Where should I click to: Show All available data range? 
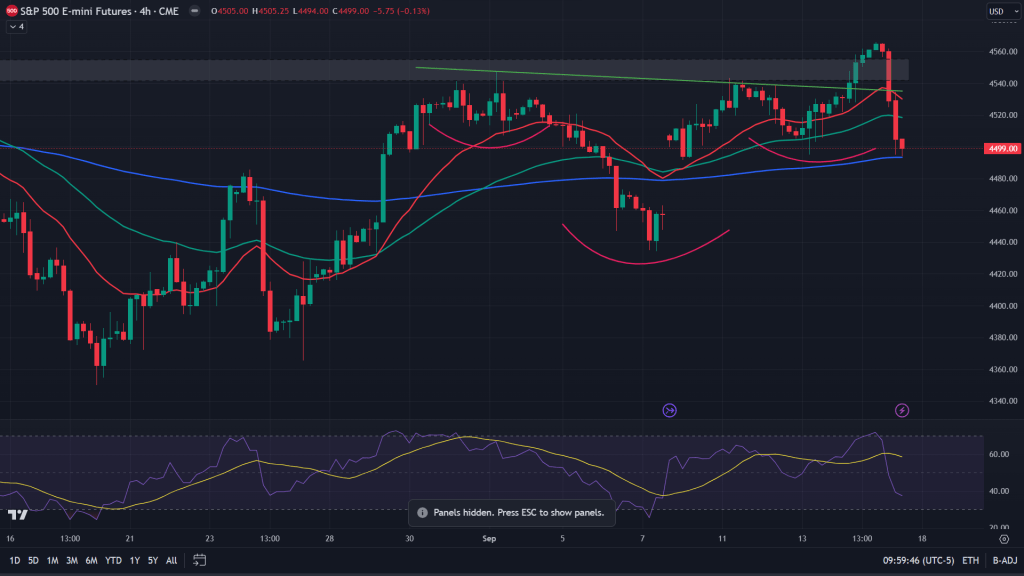tap(171, 560)
